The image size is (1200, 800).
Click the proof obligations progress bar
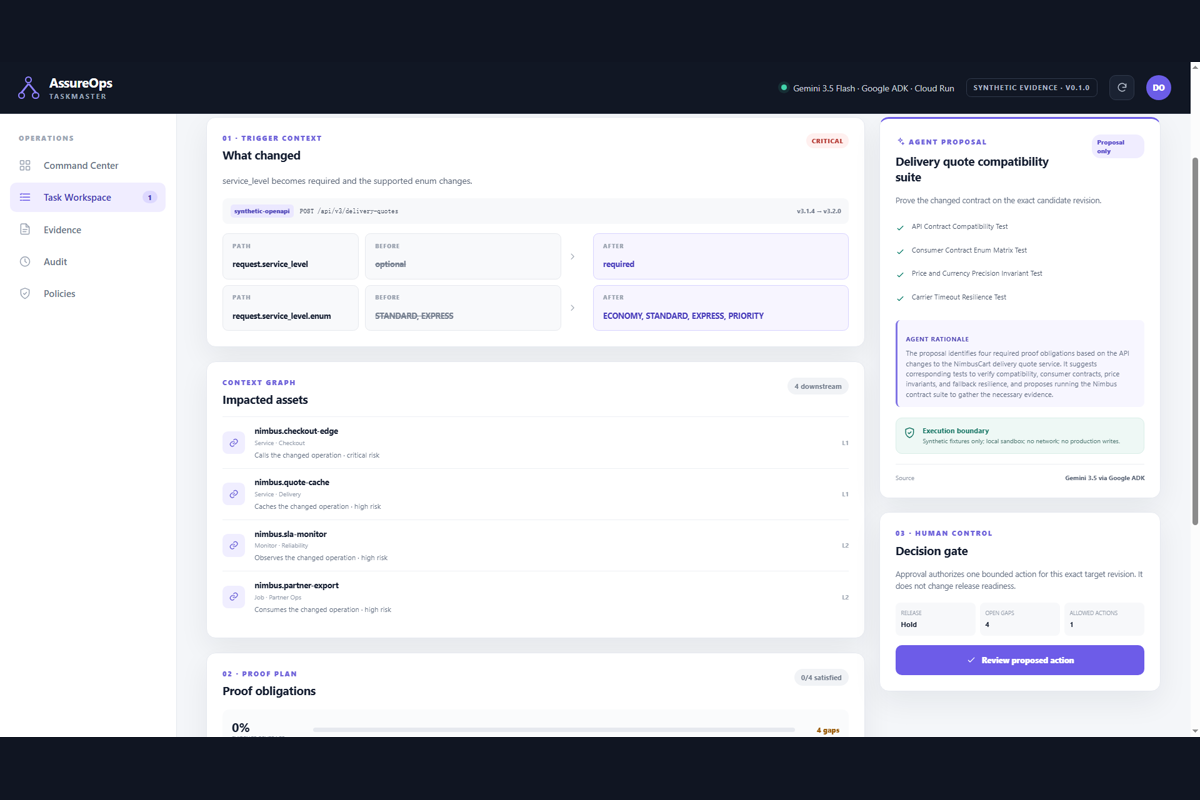click(x=554, y=730)
